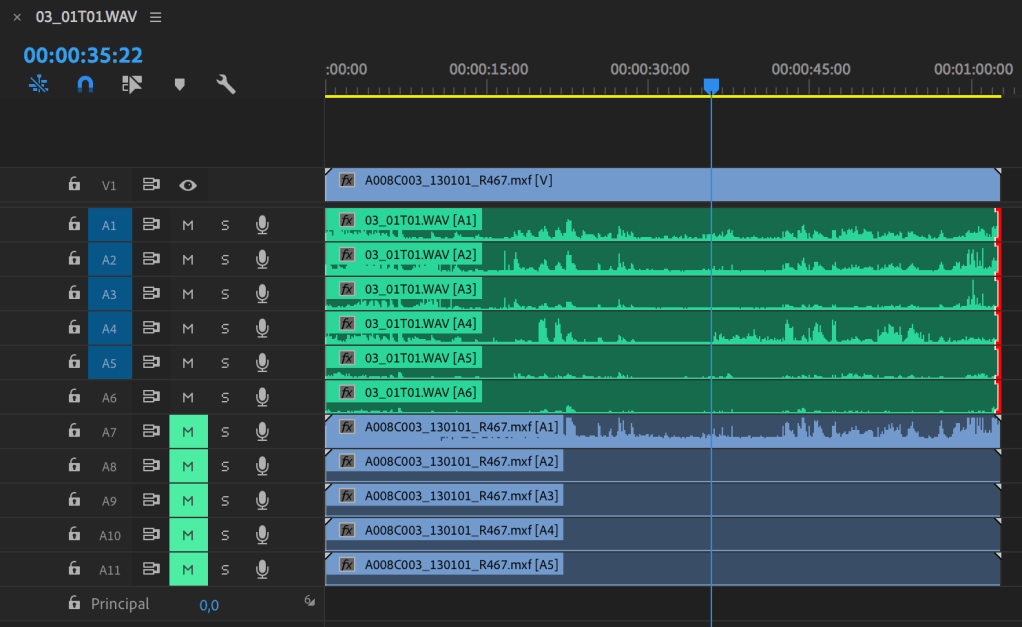Open the 03_01T01.WAV sequence panel menu

pos(155,17)
